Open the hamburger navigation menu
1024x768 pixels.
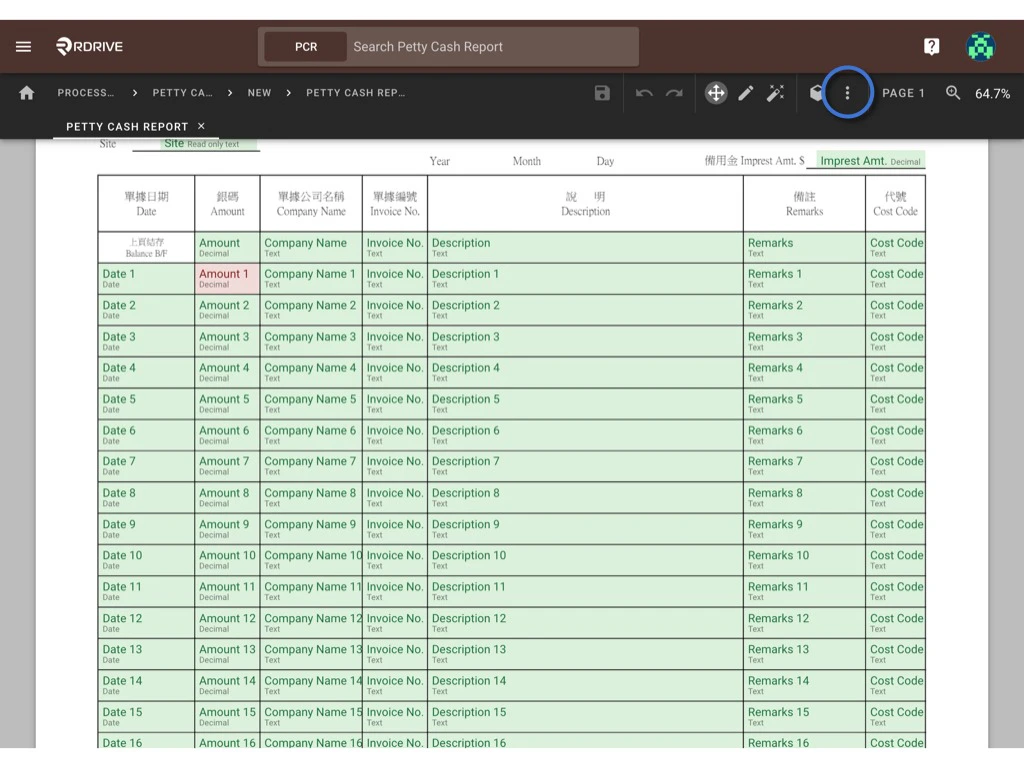point(24,47)
